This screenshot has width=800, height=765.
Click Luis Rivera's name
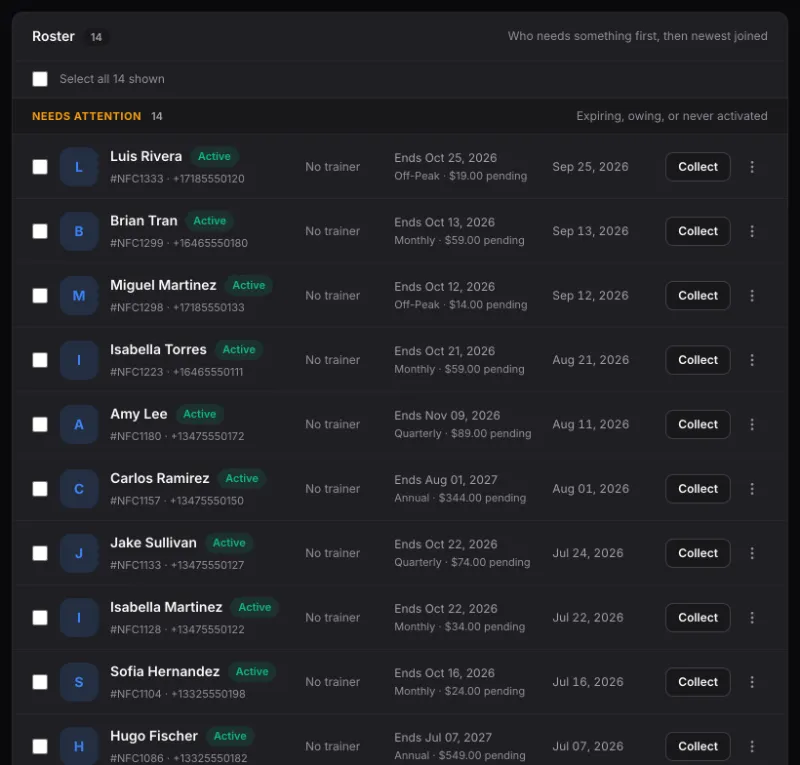pyautogui.click(x=146, y=156)
